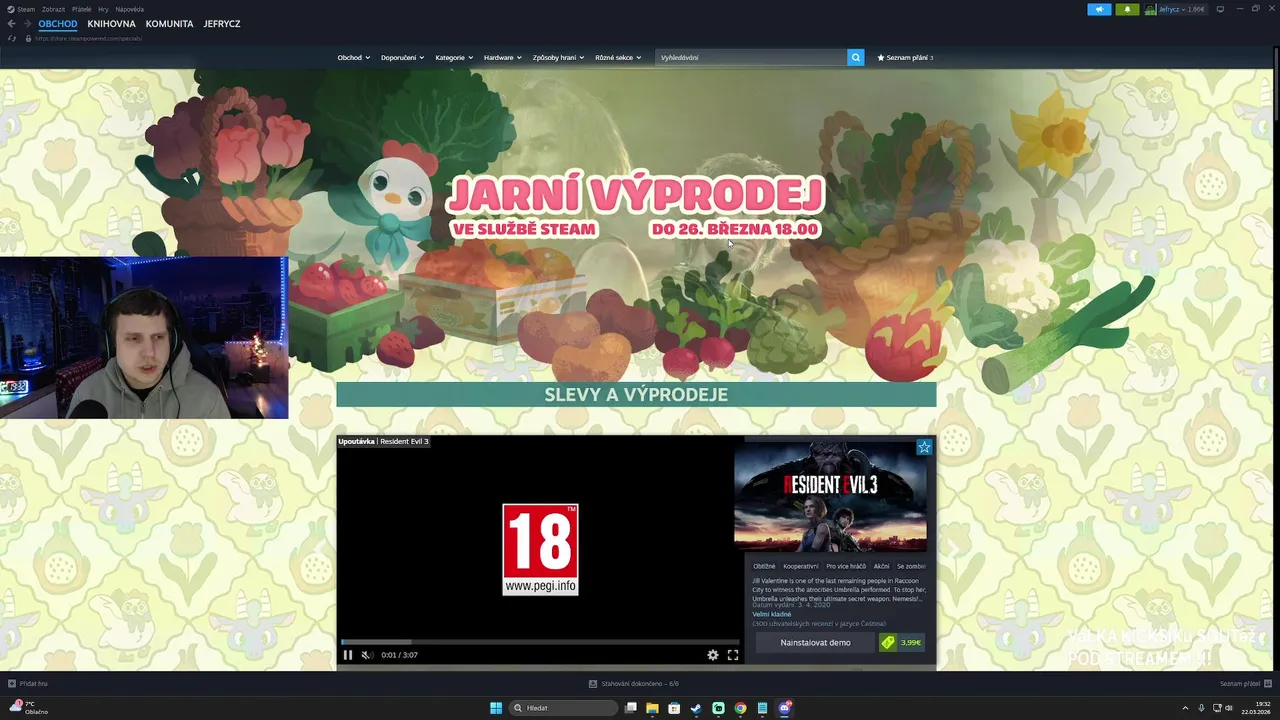Show hidden system tray icons
Screen dimensions: 1280x720
pyautogui.click(x=1185, y=708)
